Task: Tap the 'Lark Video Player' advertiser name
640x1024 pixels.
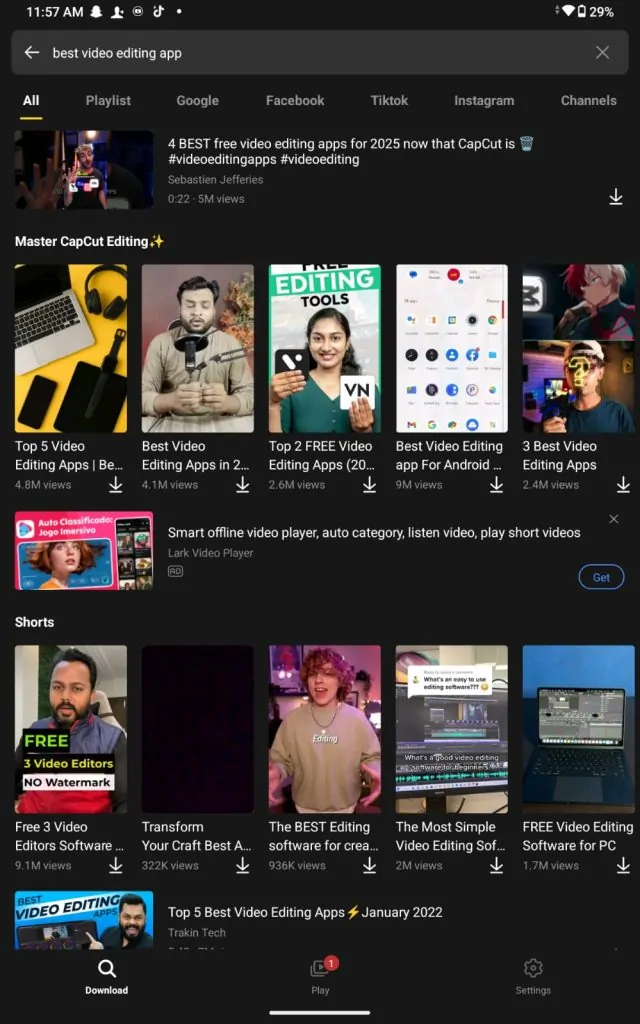Action: tap(210, 552)
